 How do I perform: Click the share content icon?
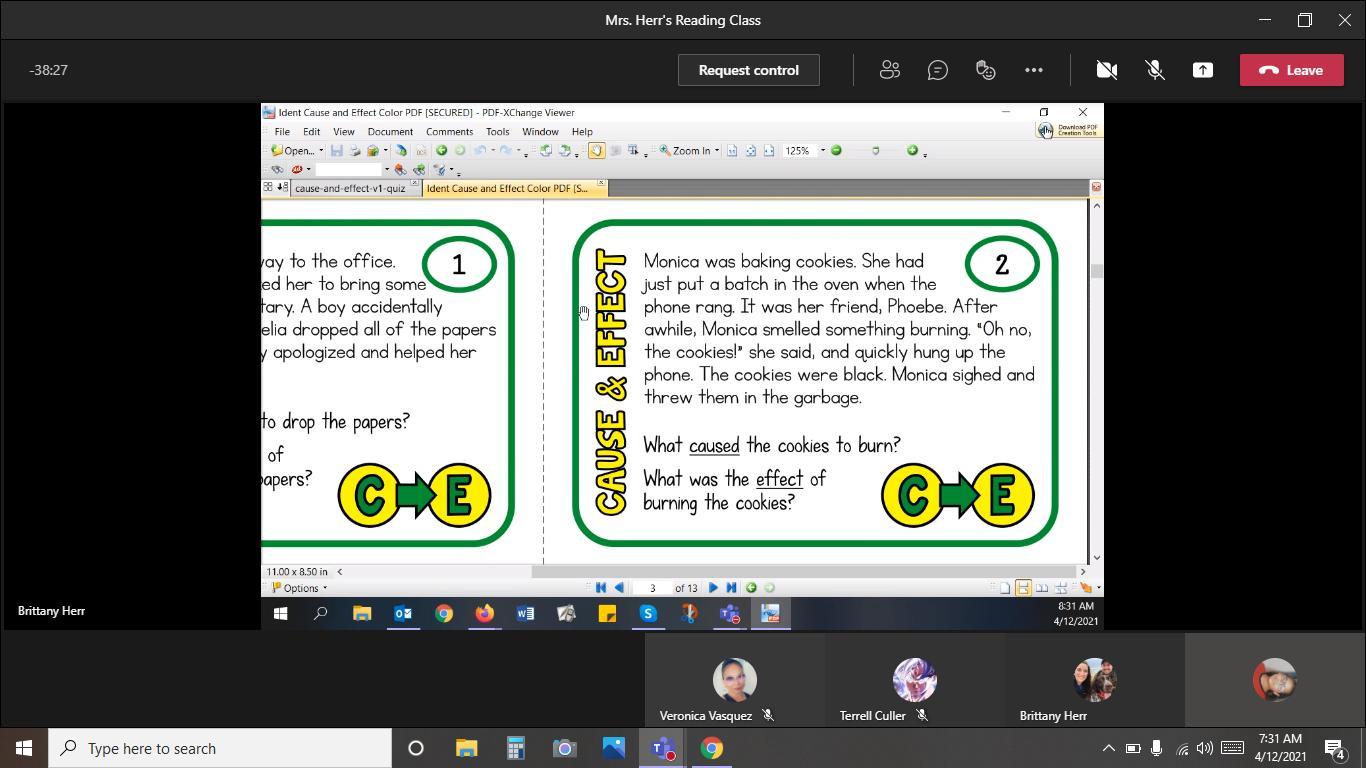[x=1202, y=70]
